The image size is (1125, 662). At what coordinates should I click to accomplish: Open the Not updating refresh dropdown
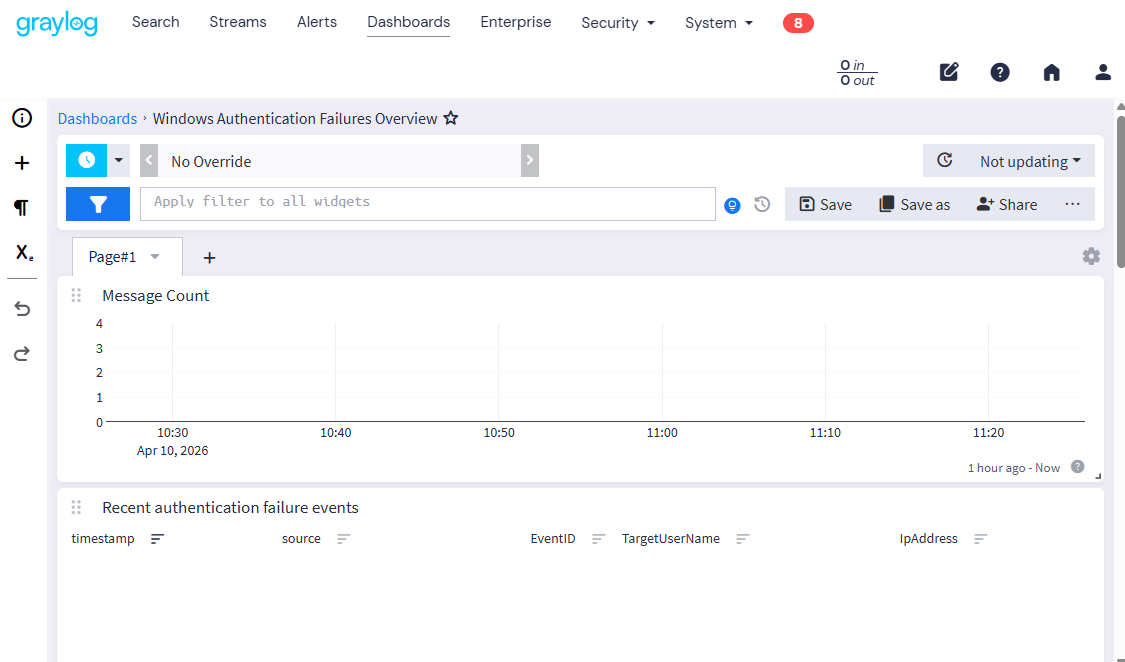1030,161
